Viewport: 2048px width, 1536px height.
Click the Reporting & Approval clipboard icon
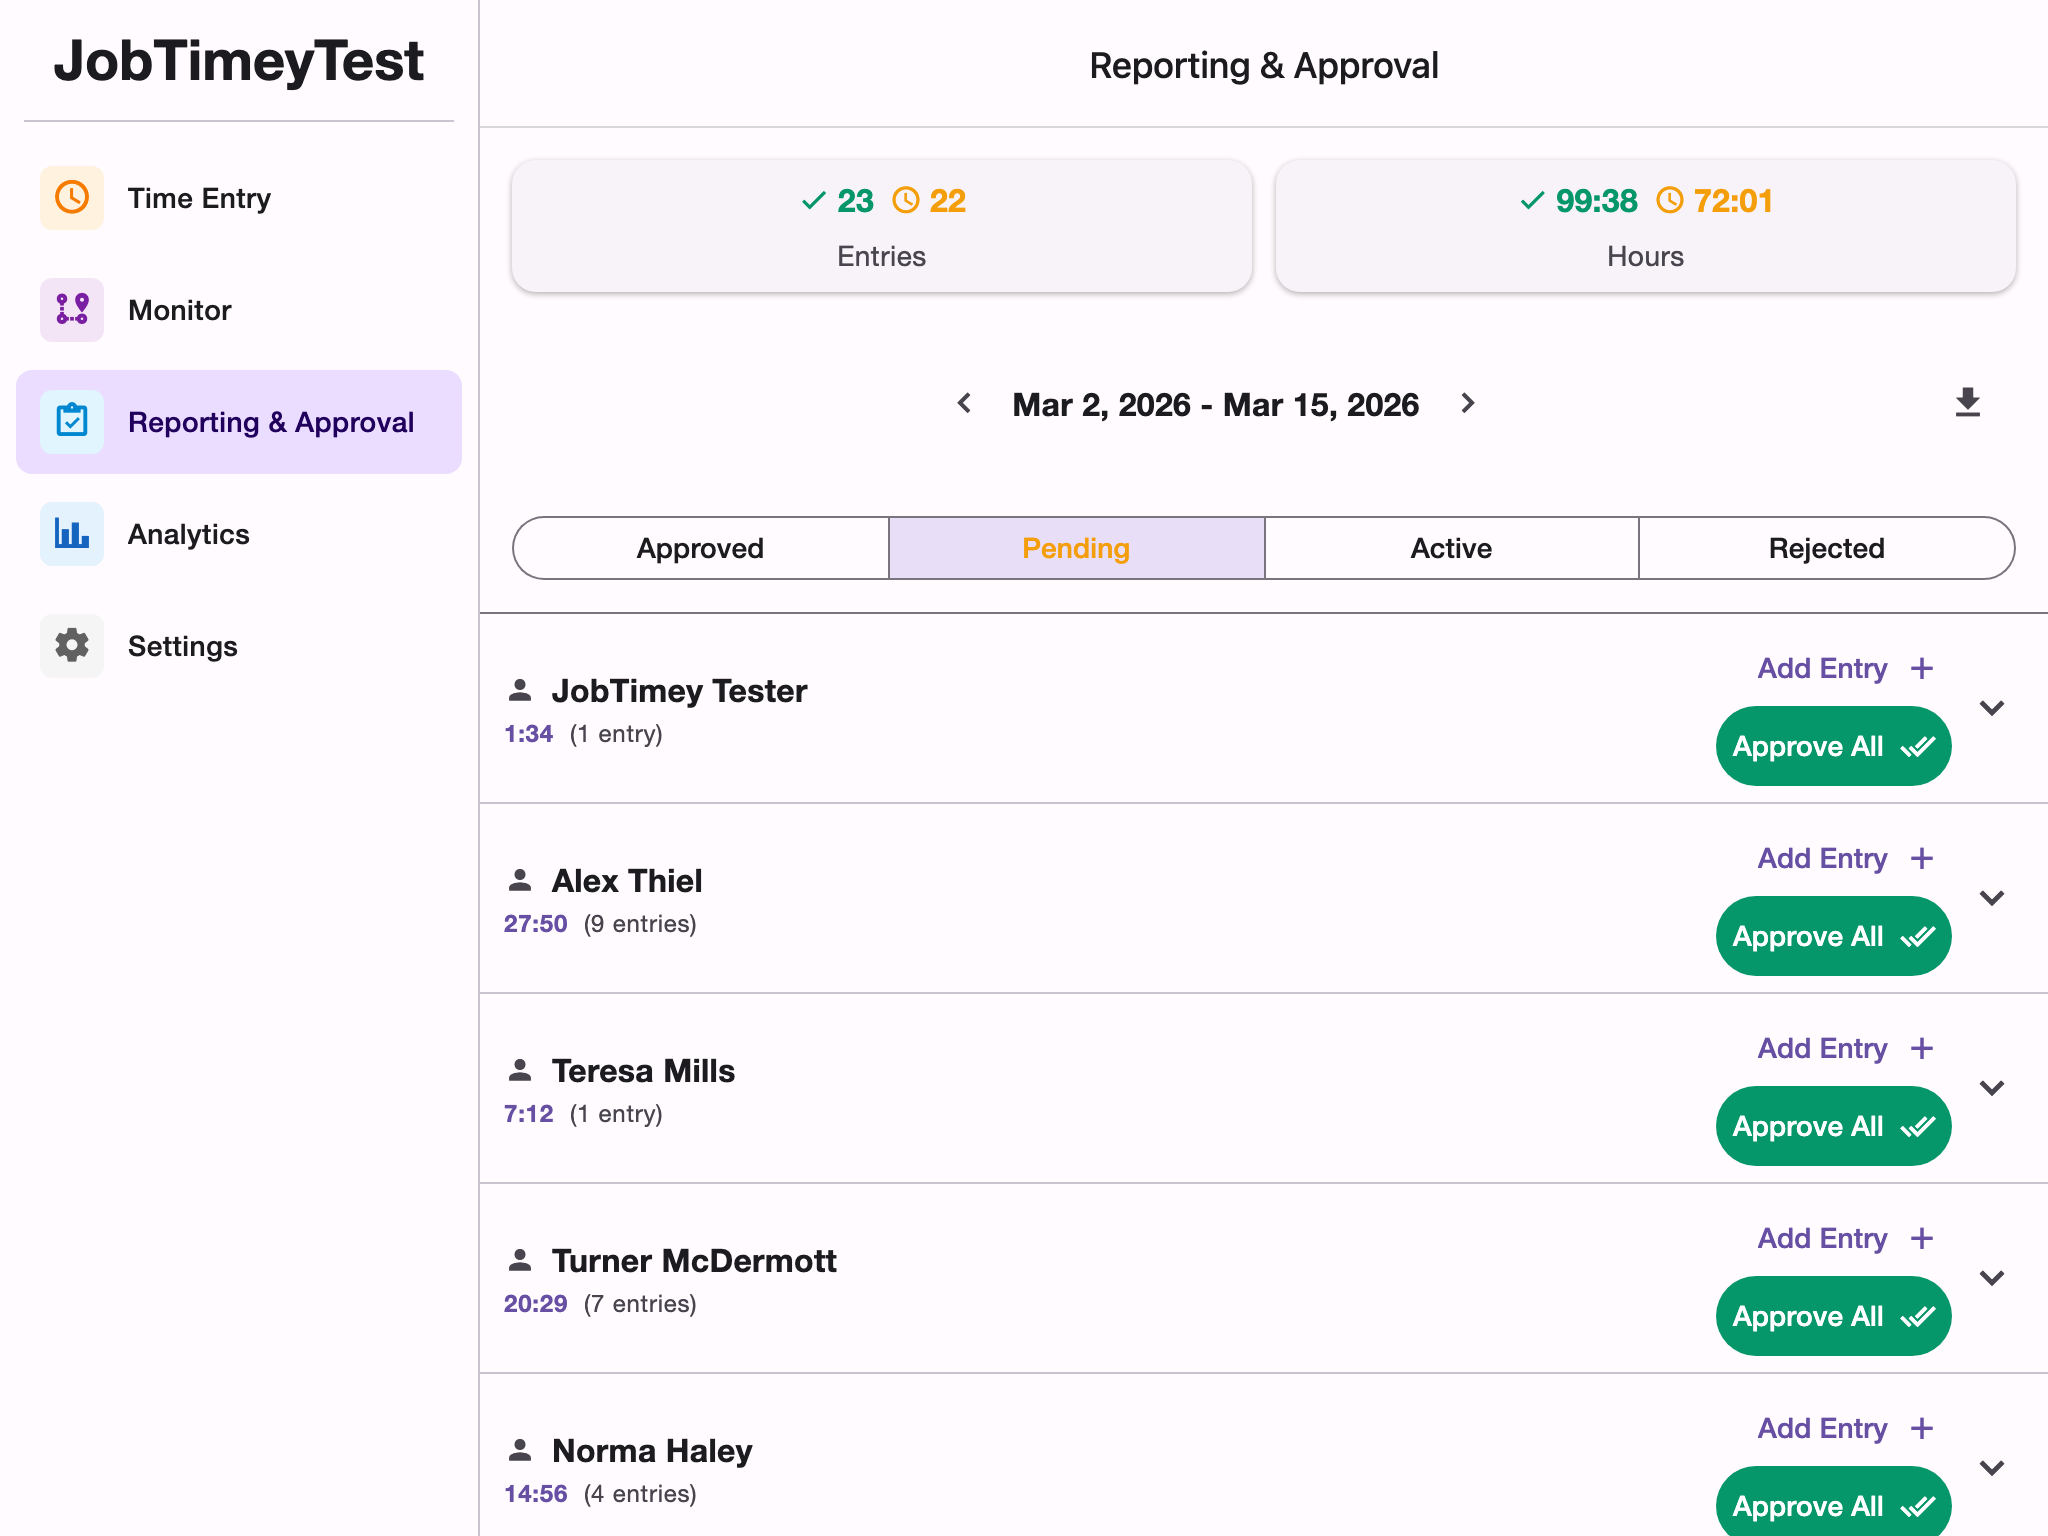71,421
